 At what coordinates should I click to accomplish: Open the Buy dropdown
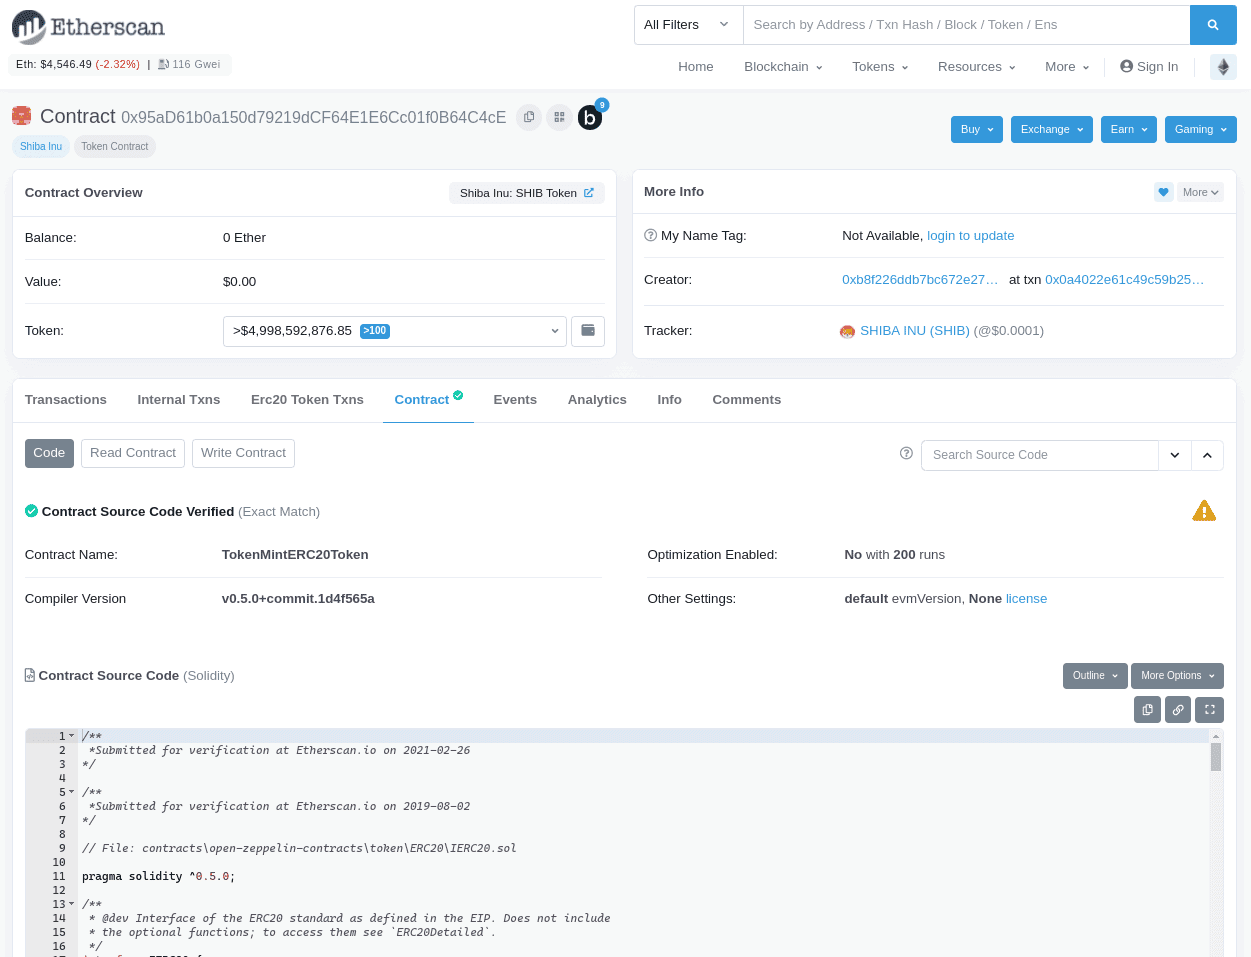977,129
